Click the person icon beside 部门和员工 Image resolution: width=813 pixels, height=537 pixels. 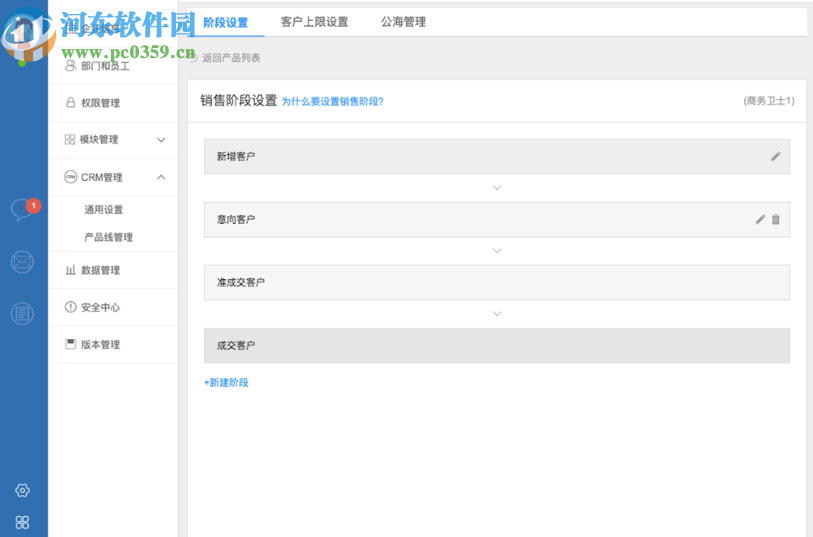[x=71, y=65]
